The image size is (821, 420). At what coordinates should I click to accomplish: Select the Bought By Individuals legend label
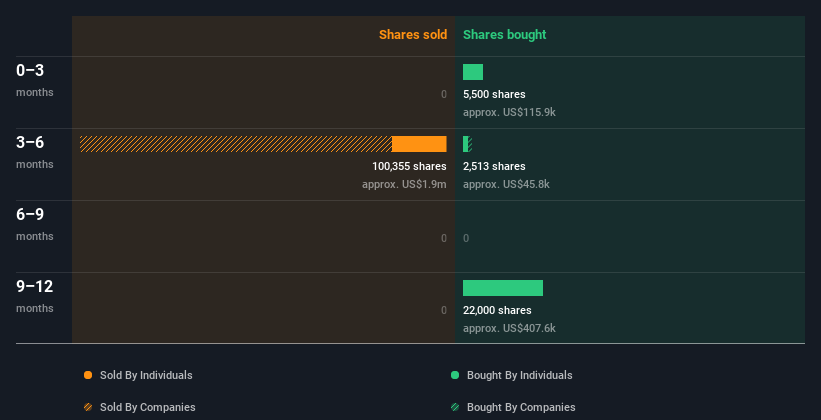(519, 375)
